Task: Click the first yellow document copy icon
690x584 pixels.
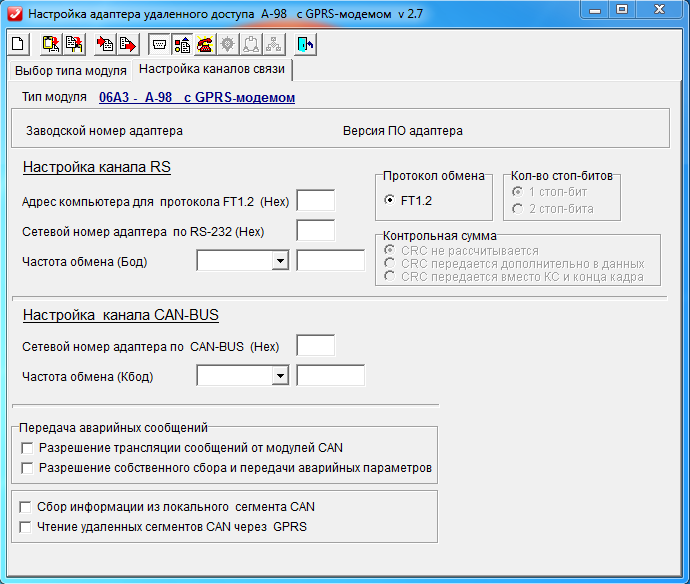Action: click(x=50, y=44)
